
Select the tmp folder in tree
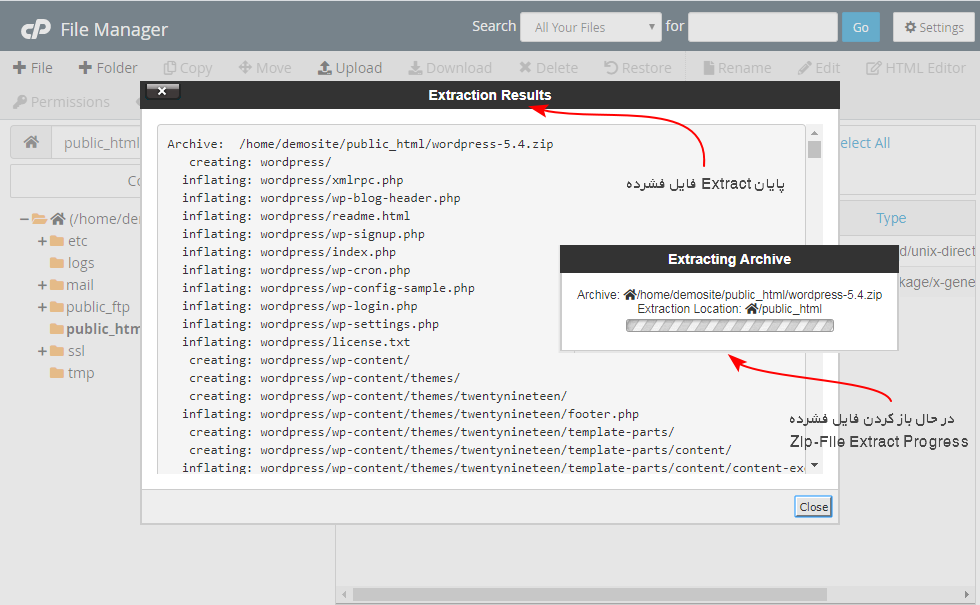click(72, 373)
